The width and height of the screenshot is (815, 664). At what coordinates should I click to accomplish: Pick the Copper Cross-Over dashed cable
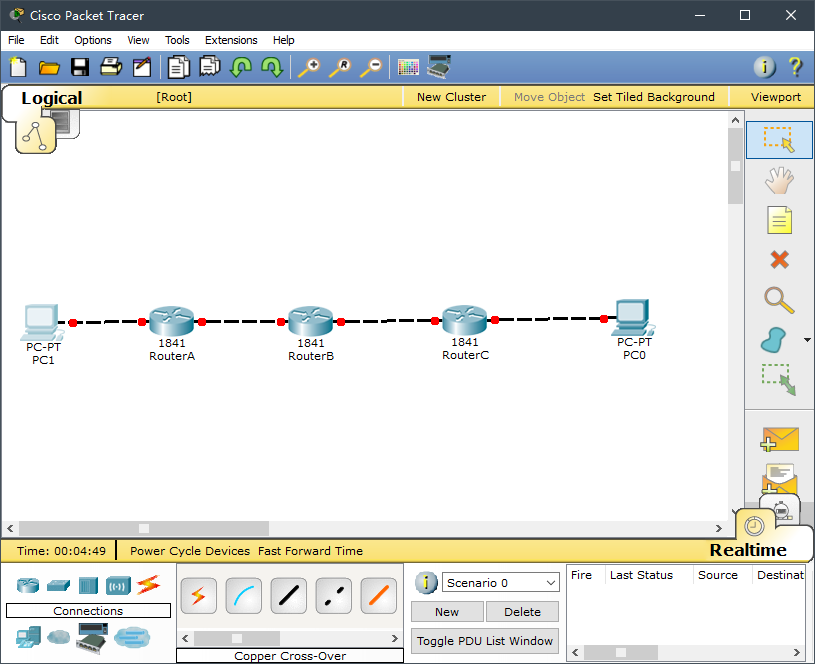coord(334,595)
